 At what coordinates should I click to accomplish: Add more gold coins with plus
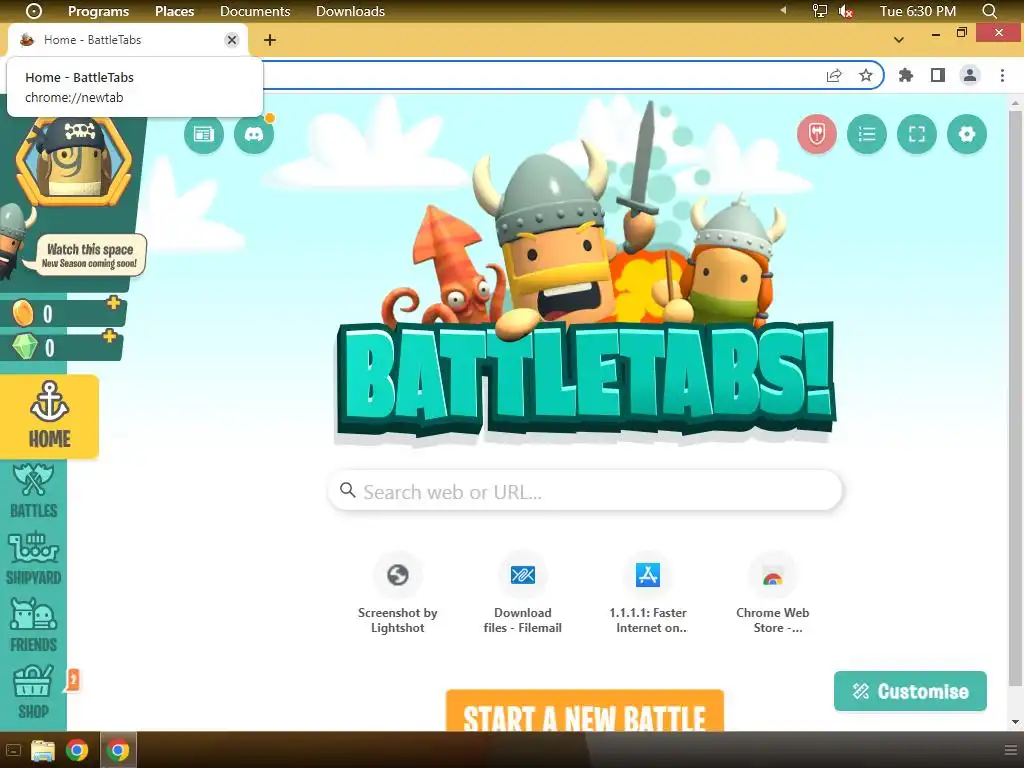pos(113,303)
